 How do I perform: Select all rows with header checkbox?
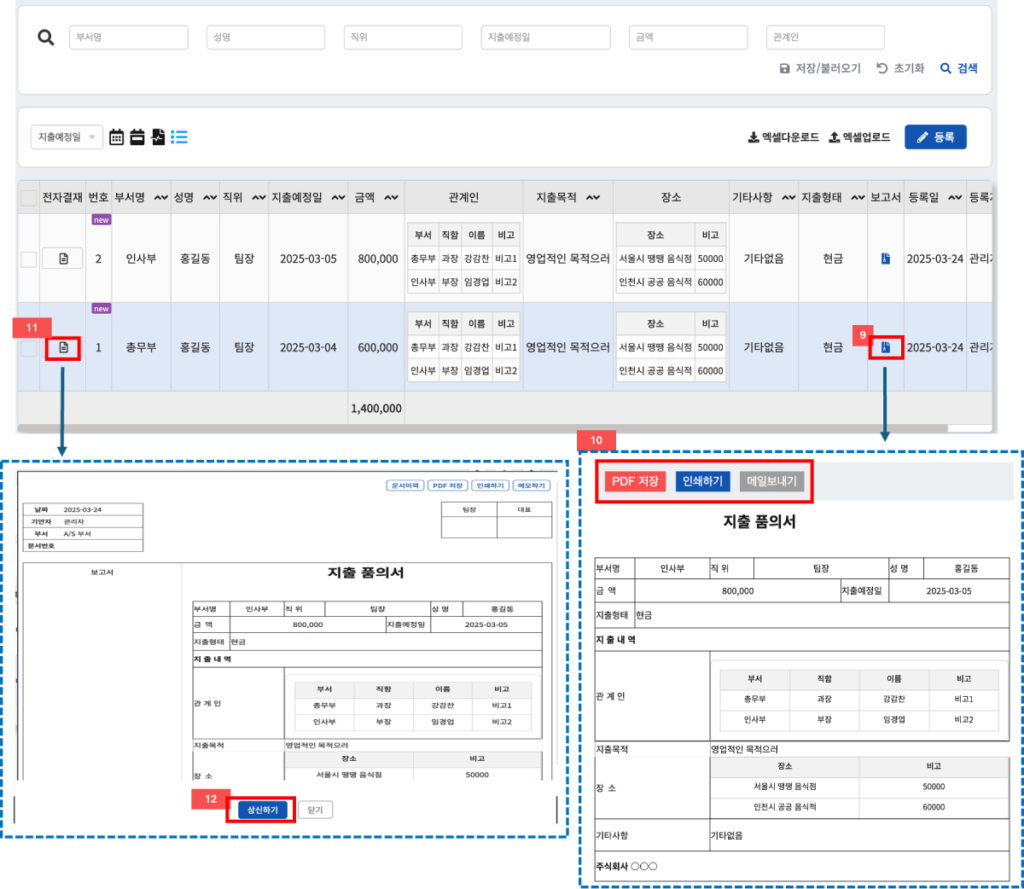coord(29,198)
